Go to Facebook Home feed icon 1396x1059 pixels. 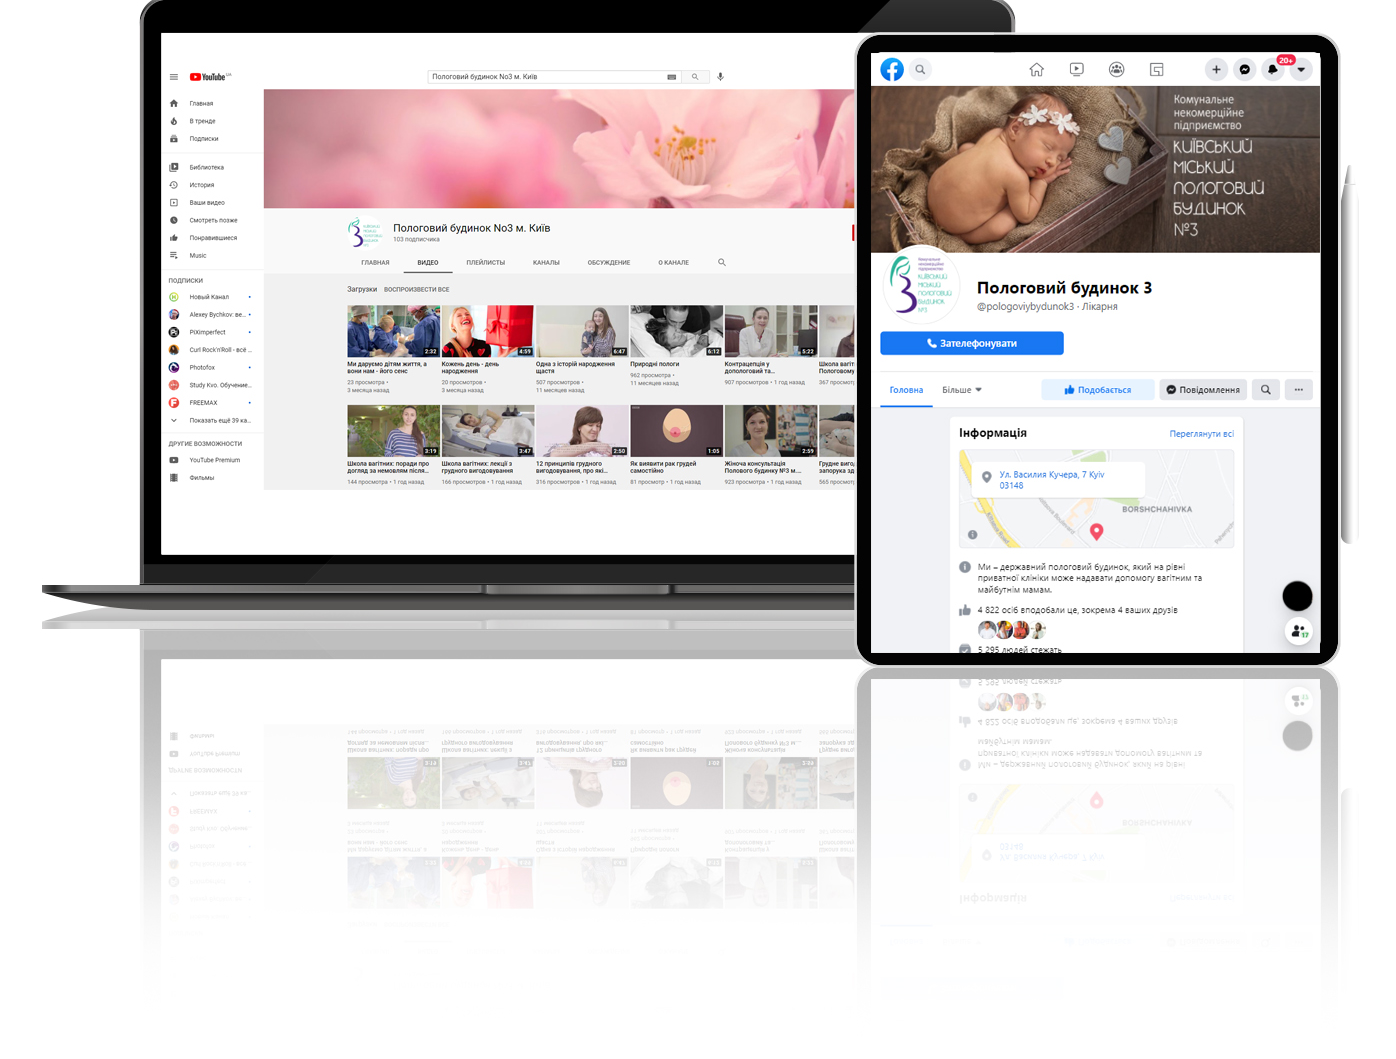tap(1036, 69)
